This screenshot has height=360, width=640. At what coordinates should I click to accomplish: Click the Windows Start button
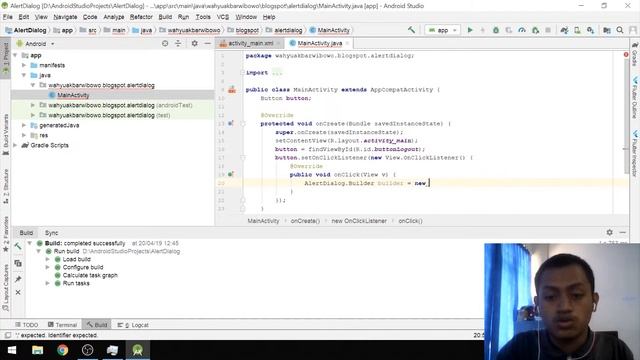click(x=12, y=350)
